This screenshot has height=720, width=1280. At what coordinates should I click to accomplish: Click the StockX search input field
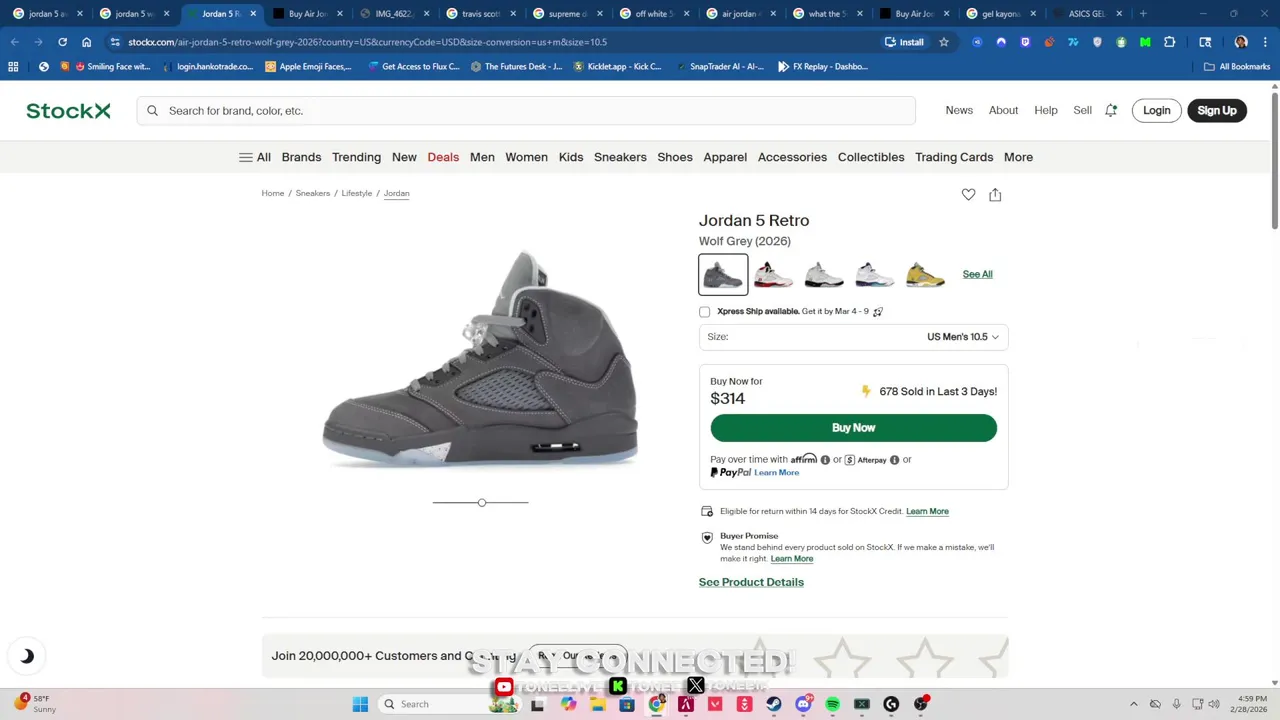point(526,111)
